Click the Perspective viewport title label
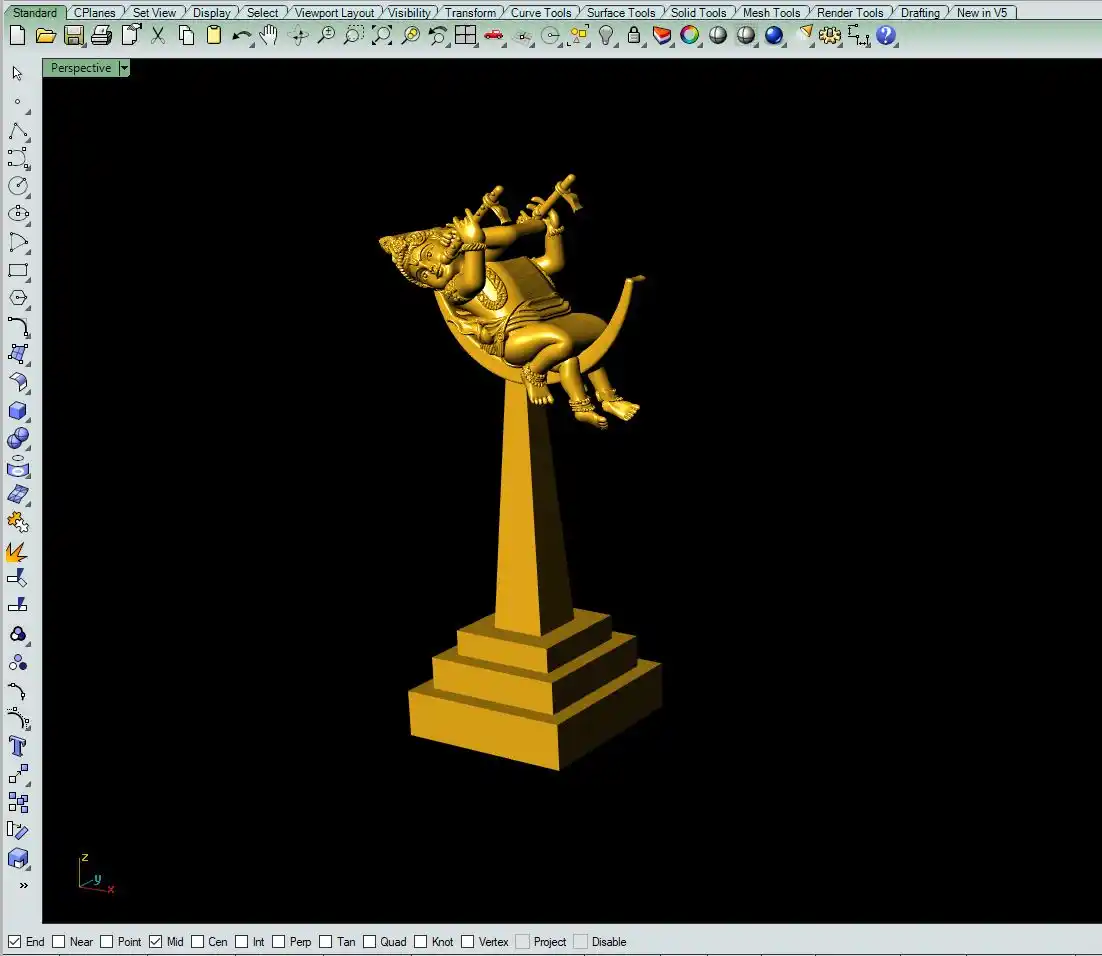Viewport: 1102px width, 956px height. (x=81, y=68)
